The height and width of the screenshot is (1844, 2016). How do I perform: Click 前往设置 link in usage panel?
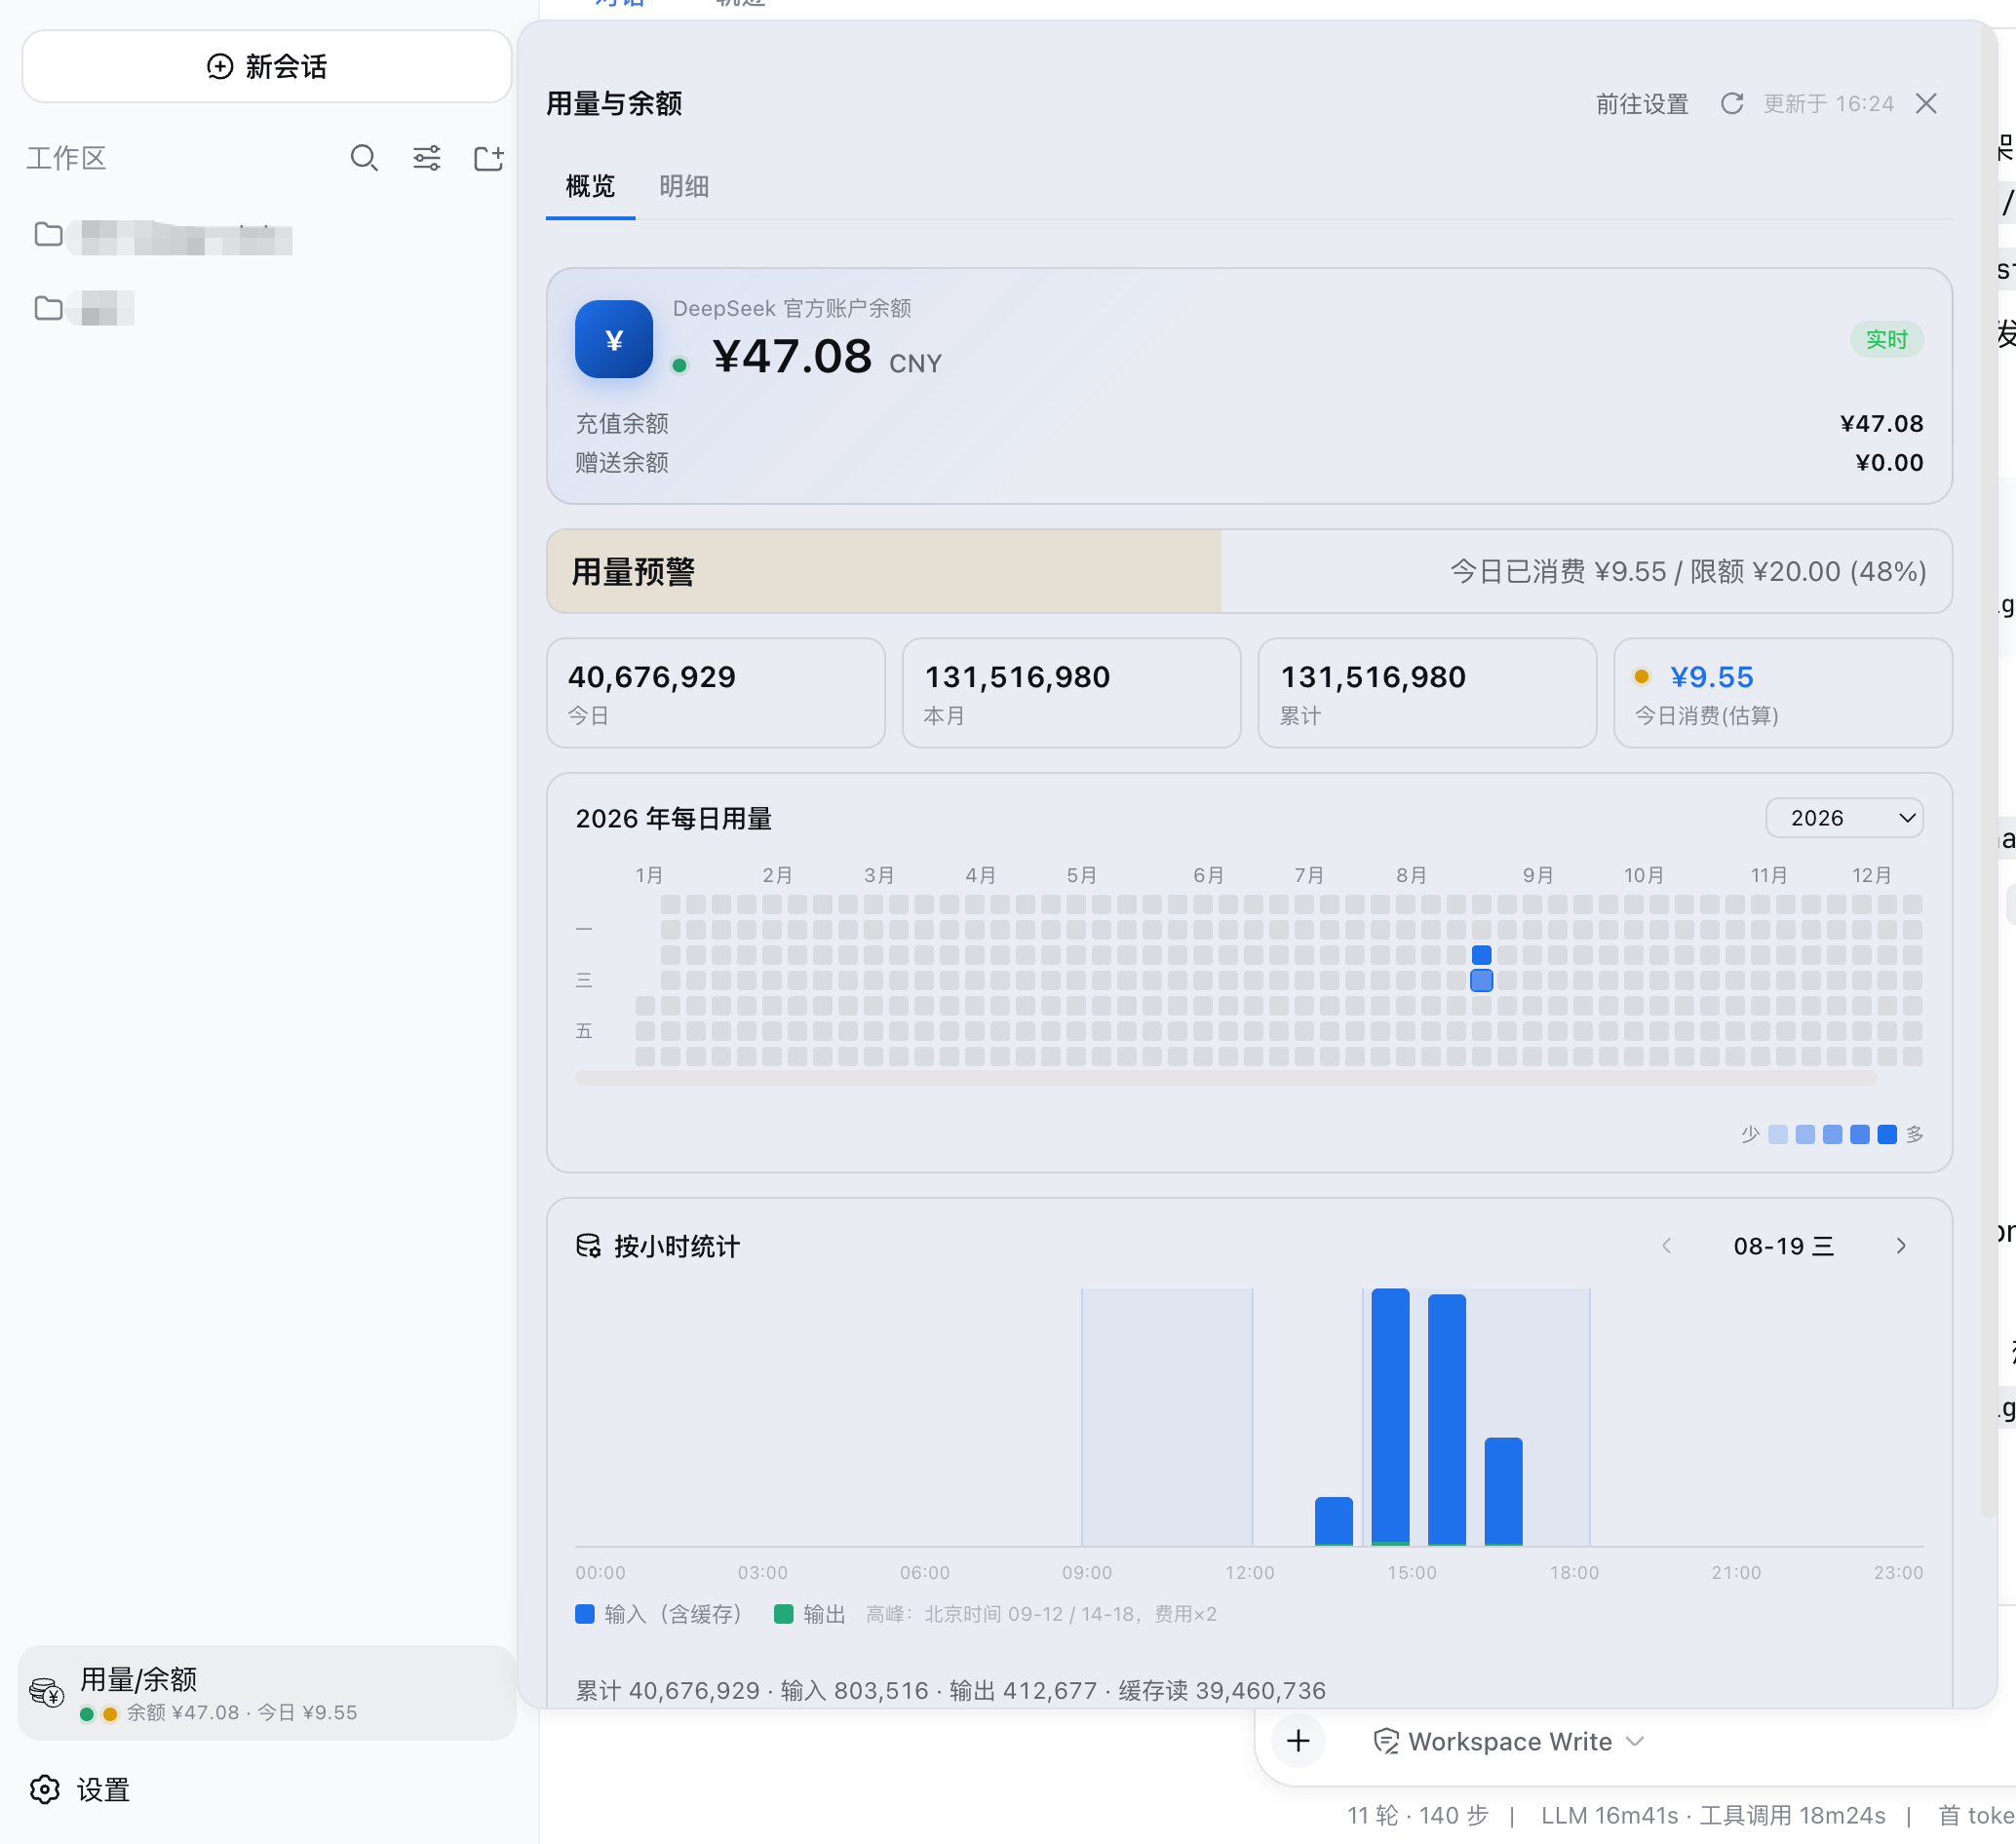click(1642, 104)
